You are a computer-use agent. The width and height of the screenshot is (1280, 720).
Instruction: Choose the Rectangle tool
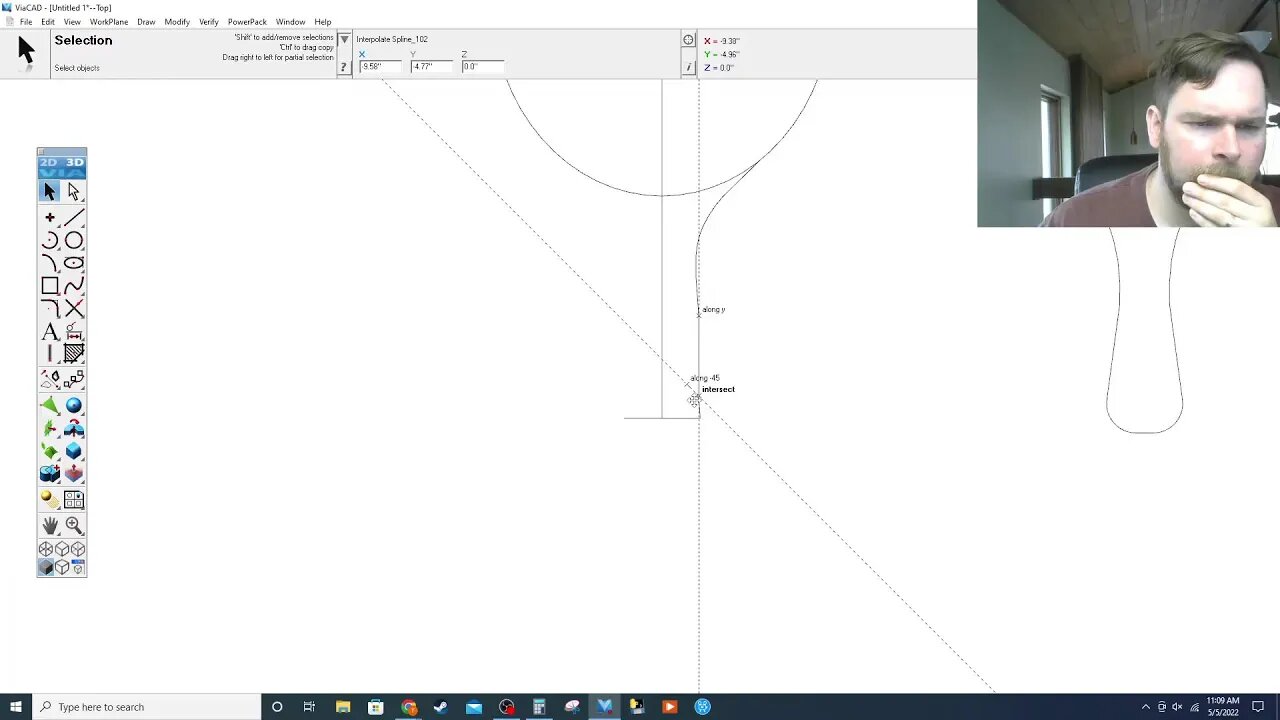(50, 286)
